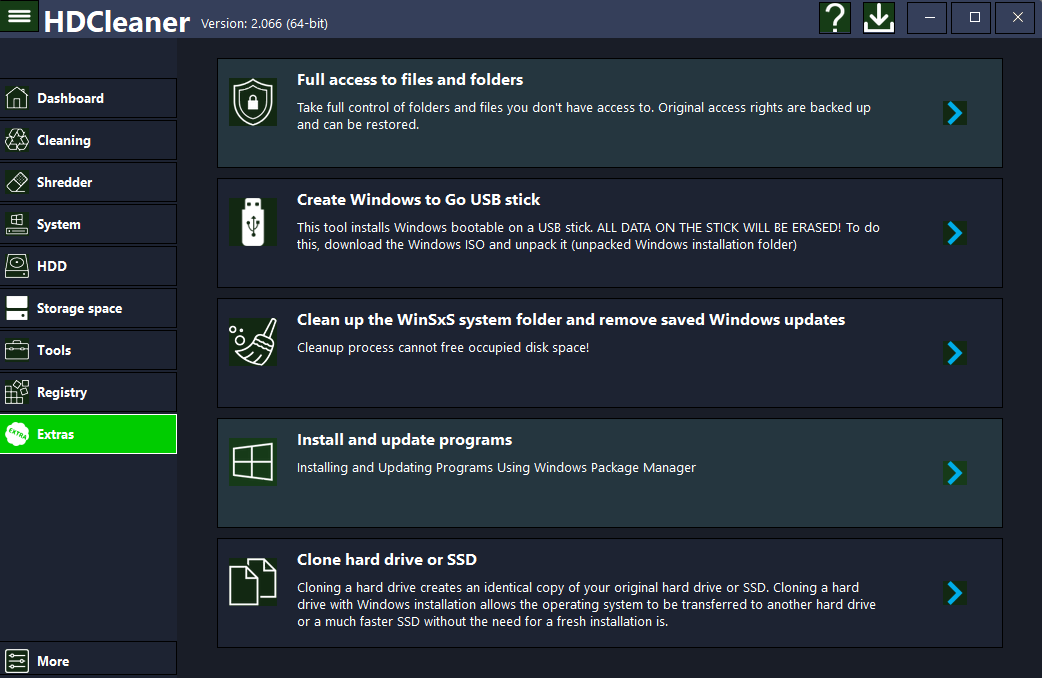
Task: Click the Dashboard house icon
Action: (x=17, y=98)
